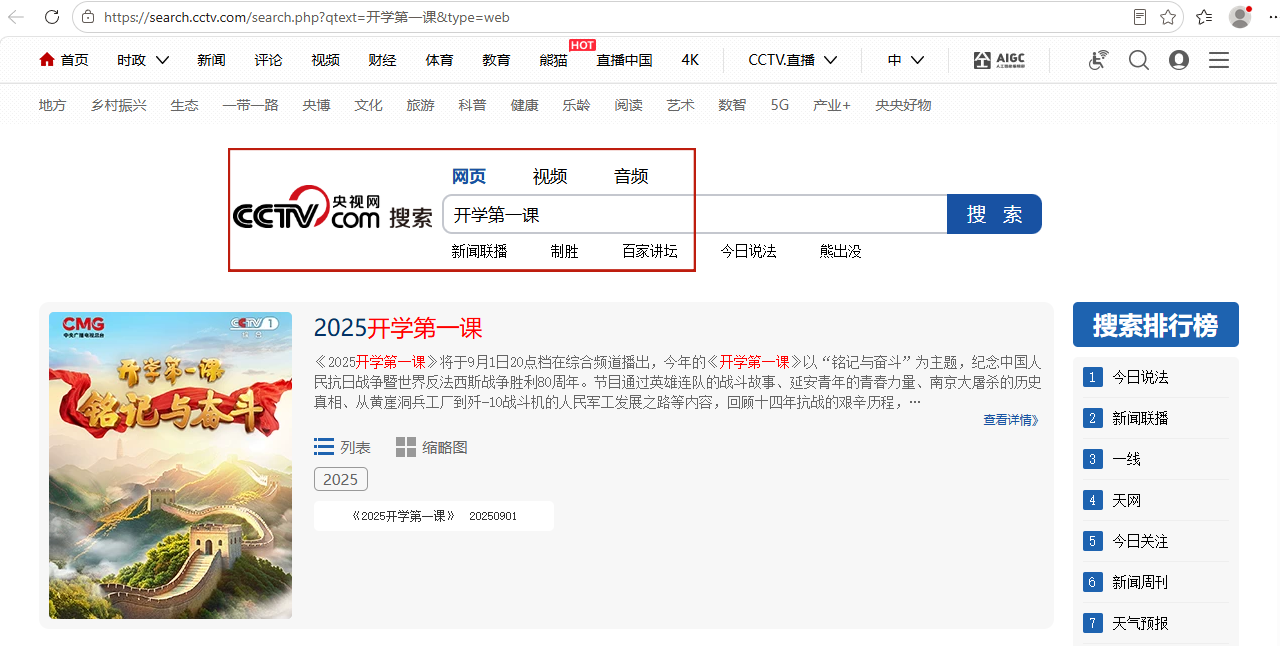This screenshot has height=646, width=1280.
Task: Open ranking item 5 今日关注
Action: click(1140, 541)
